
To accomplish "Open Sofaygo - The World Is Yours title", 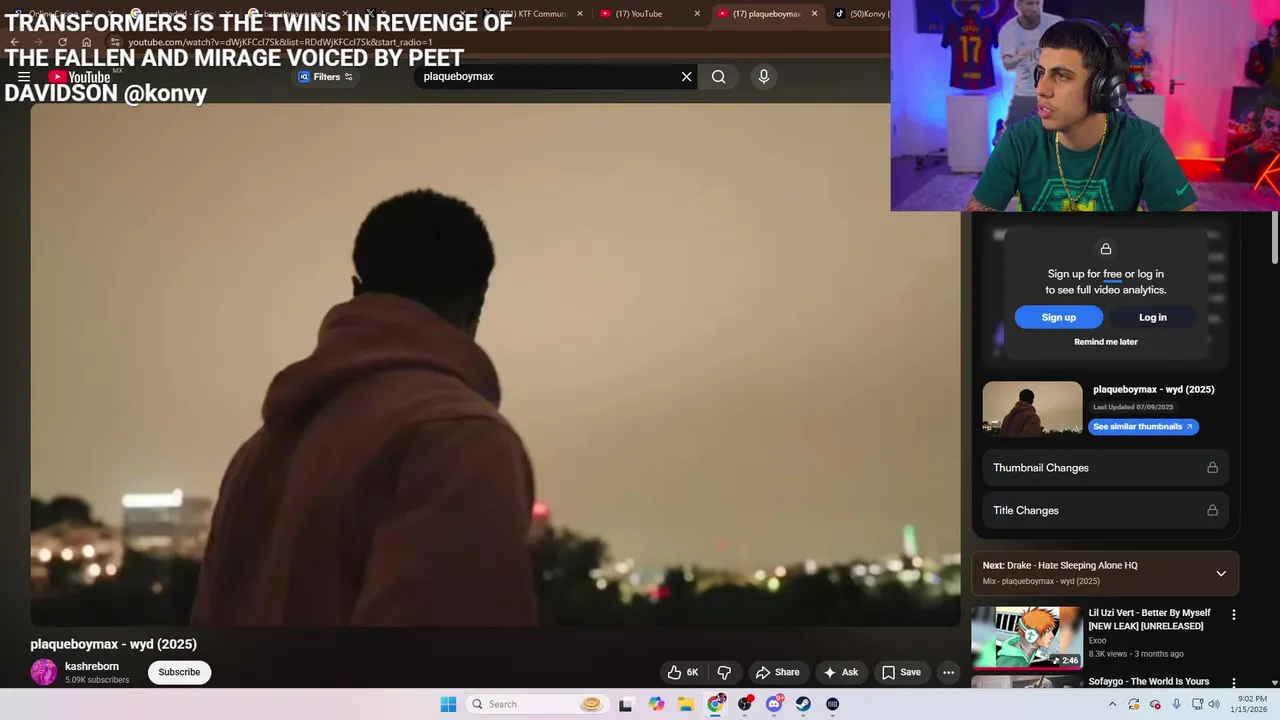I will click(x=1149, y=682).
